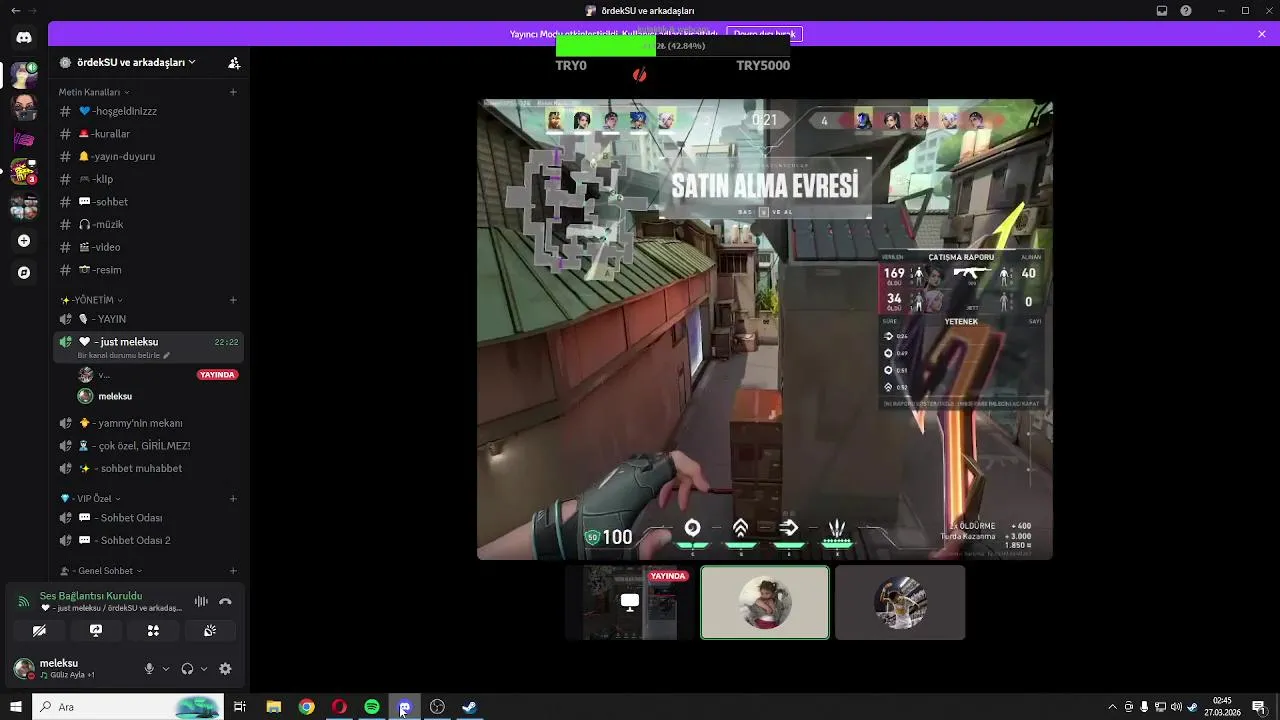Open user settings gear icon
The height and width of the screenshot is (720, 1280).
[x=225, y=669]
